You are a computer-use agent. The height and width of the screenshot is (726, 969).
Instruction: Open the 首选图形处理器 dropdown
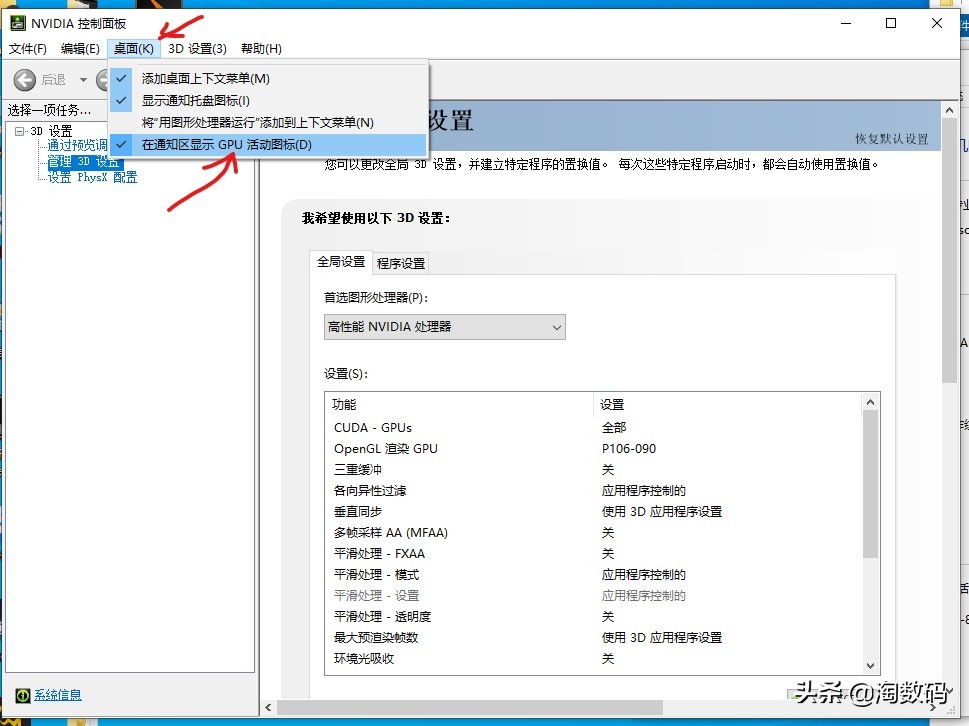click(x=557, y=326)
